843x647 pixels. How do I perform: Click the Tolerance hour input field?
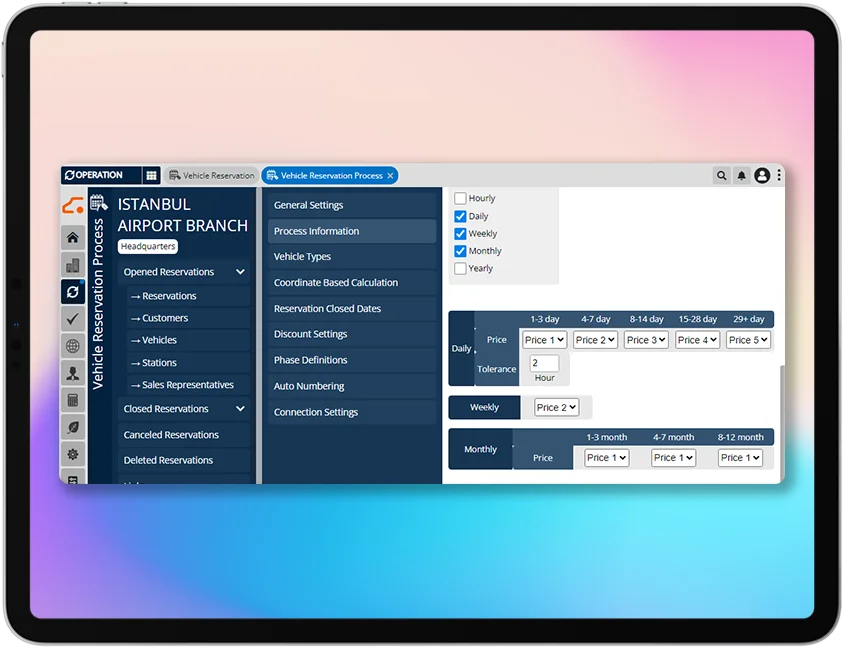click(x=544, y=363)
